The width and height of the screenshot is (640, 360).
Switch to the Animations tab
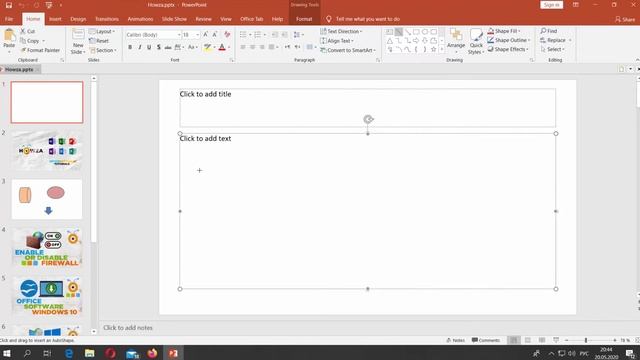[x=140, y=19]
